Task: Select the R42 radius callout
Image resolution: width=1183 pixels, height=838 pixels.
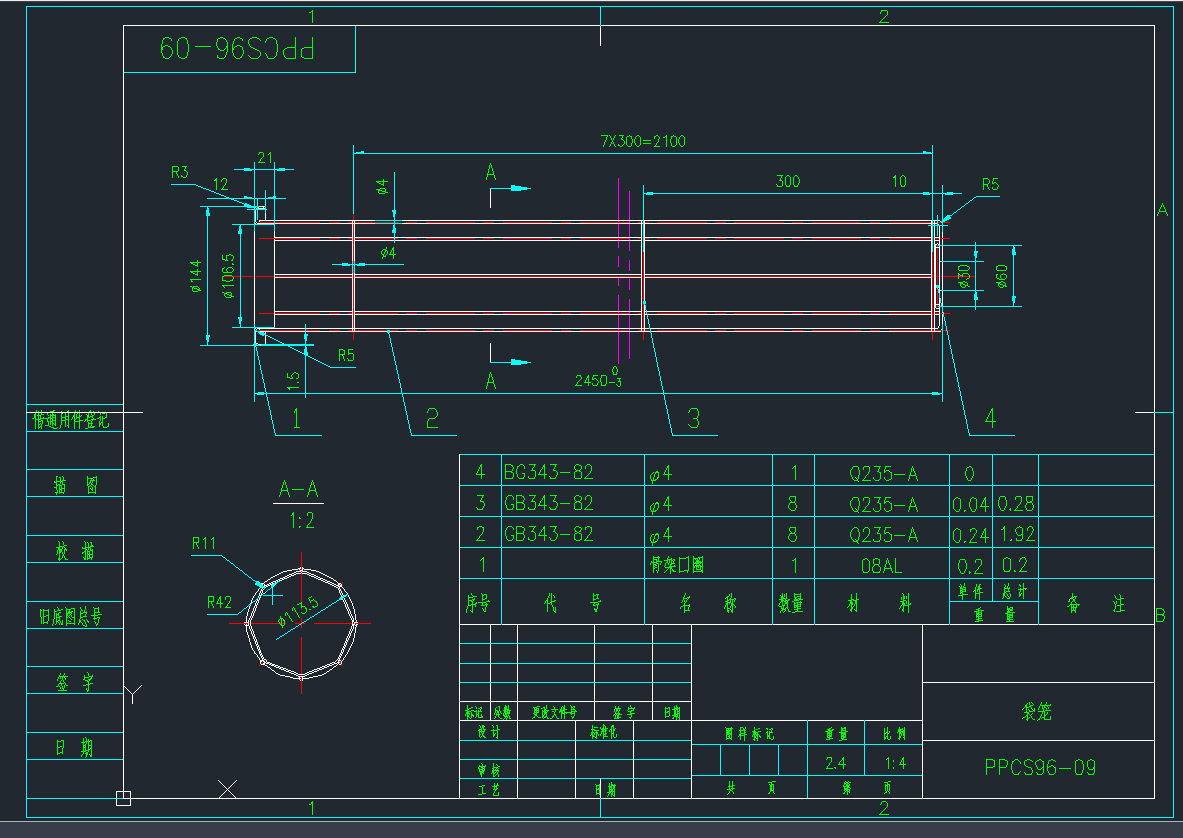Action: pyautogui.click(x=220, y=602)
